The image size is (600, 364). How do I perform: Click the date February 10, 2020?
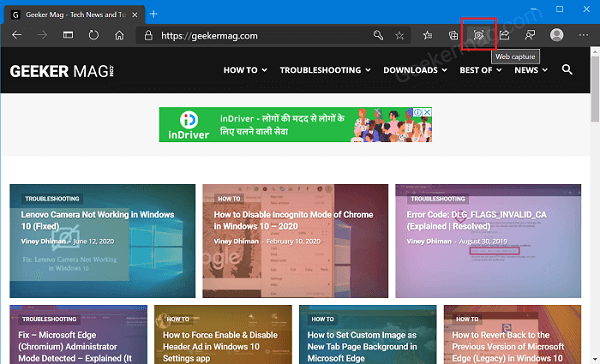(293, 241)
